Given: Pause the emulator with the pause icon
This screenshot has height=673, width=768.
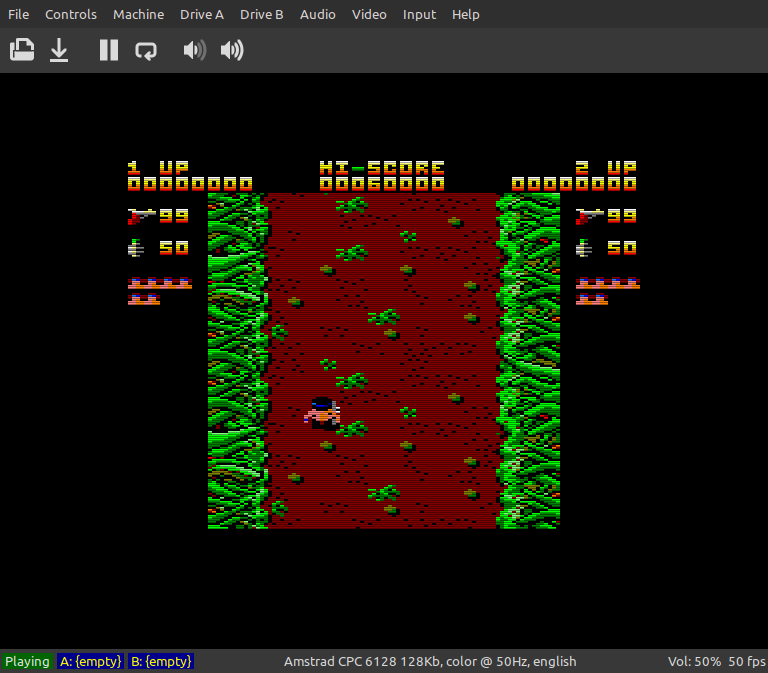Looking at the screenshot, I should (109, 50).
